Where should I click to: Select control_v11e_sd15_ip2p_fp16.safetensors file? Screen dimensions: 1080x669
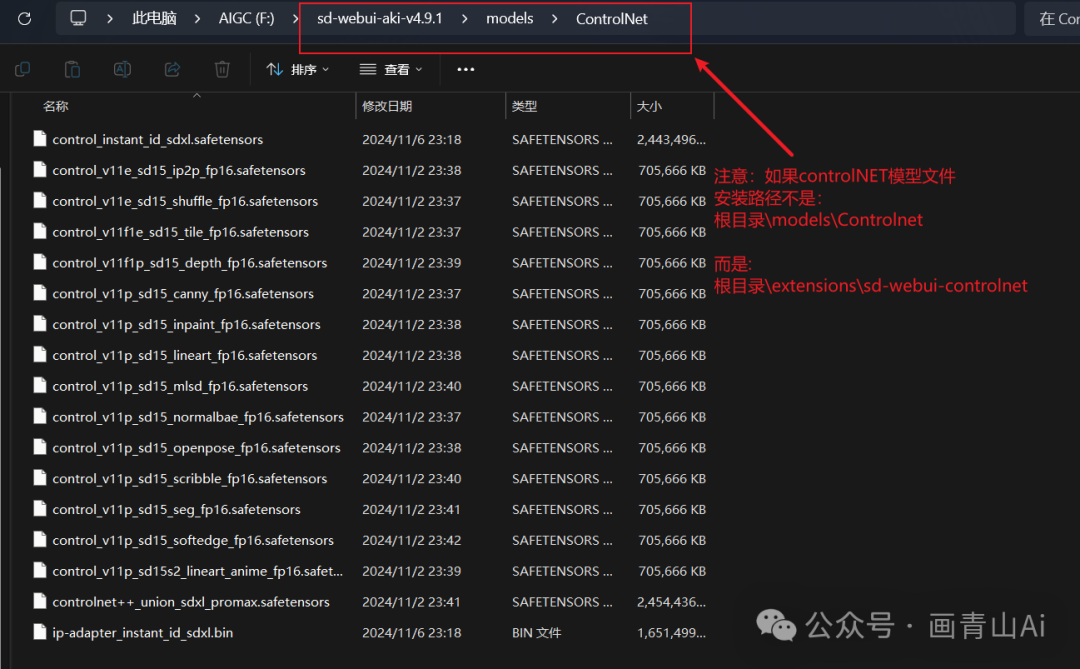pyautogui.click(x=178, y=170)
